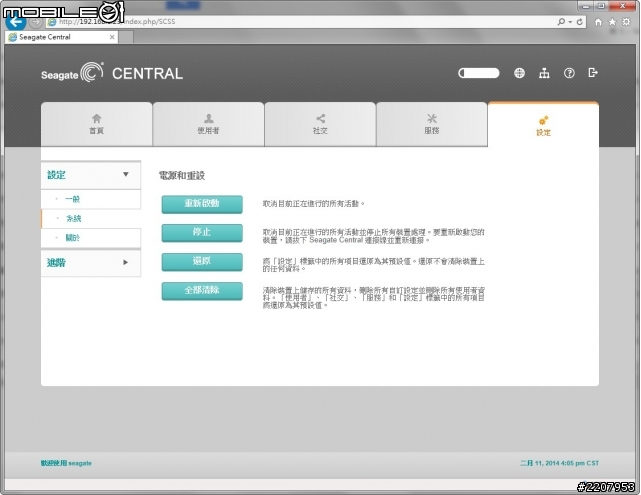Open the language globe icon
This screenshot has height=495, width=641.
point(519,73)
